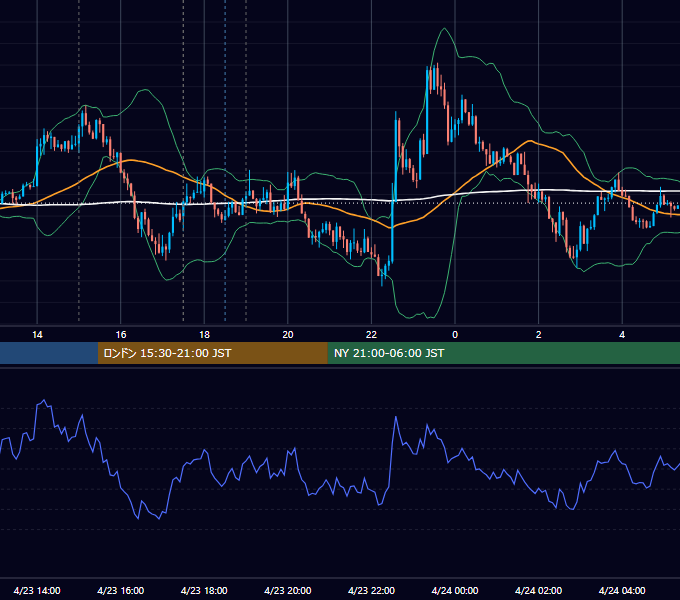Screen dimensions: 680x600
Task: Click the blue oscillator peak near 14:00
Action: 44,401
